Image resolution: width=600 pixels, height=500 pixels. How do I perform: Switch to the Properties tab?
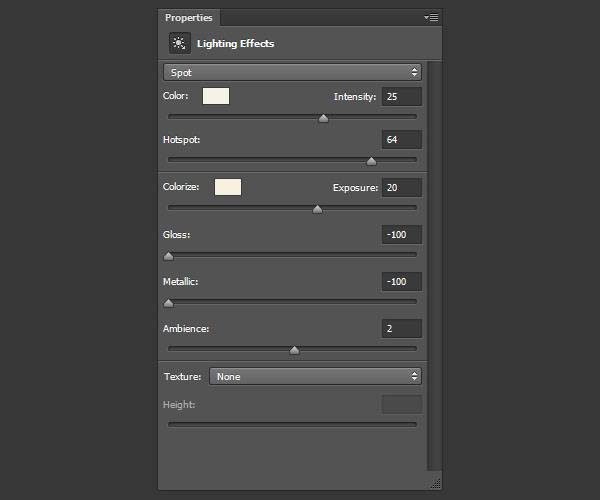pyautogui.click(x=189, y=18)
